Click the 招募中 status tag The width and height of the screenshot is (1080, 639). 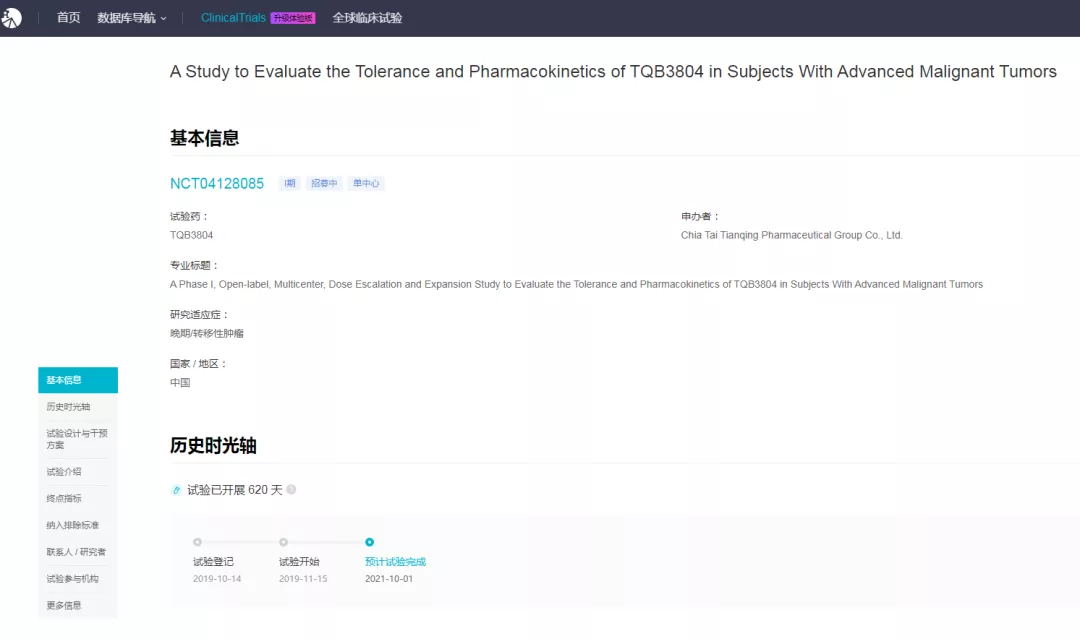point(324,184)
